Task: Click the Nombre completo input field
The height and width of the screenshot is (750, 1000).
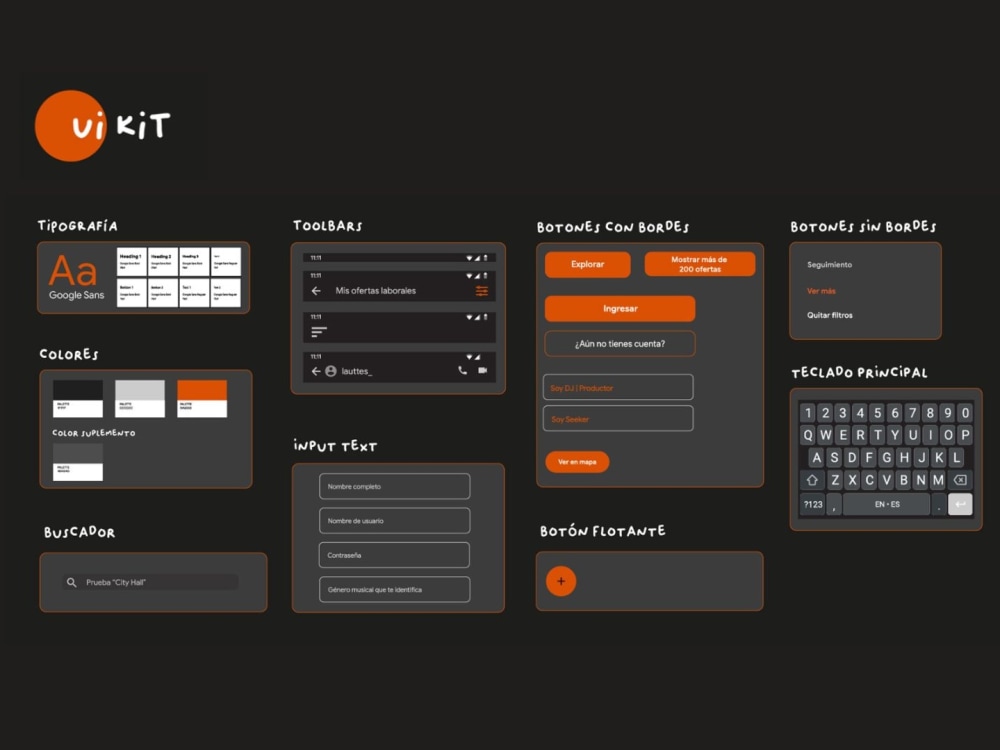Action: point(394,487)
